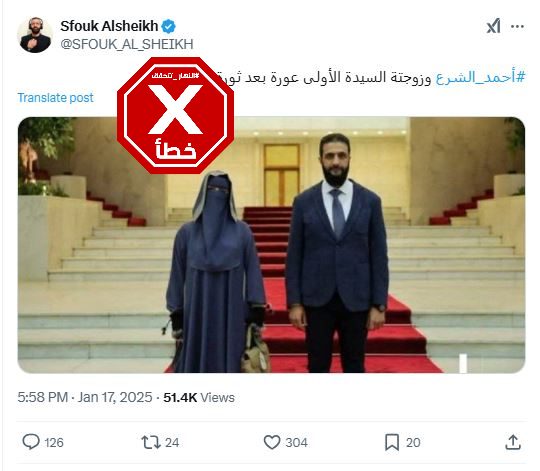Bookmark this post
Image resolution: width=540 pixels, height=471 pixels.
coord(392,442)
